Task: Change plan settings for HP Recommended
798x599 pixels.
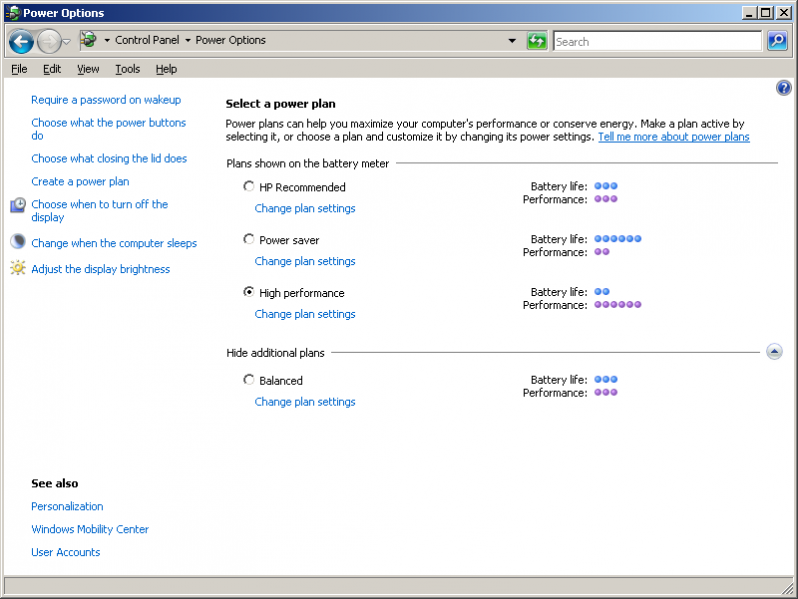Action: tap(305, 208)
